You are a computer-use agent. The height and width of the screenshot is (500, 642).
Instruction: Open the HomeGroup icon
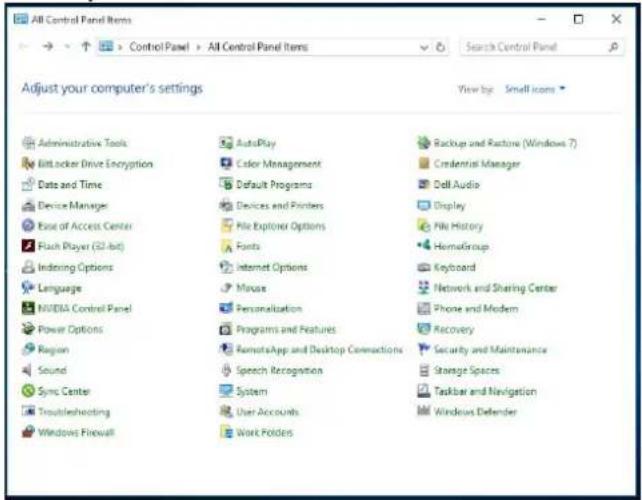point(424,246)
